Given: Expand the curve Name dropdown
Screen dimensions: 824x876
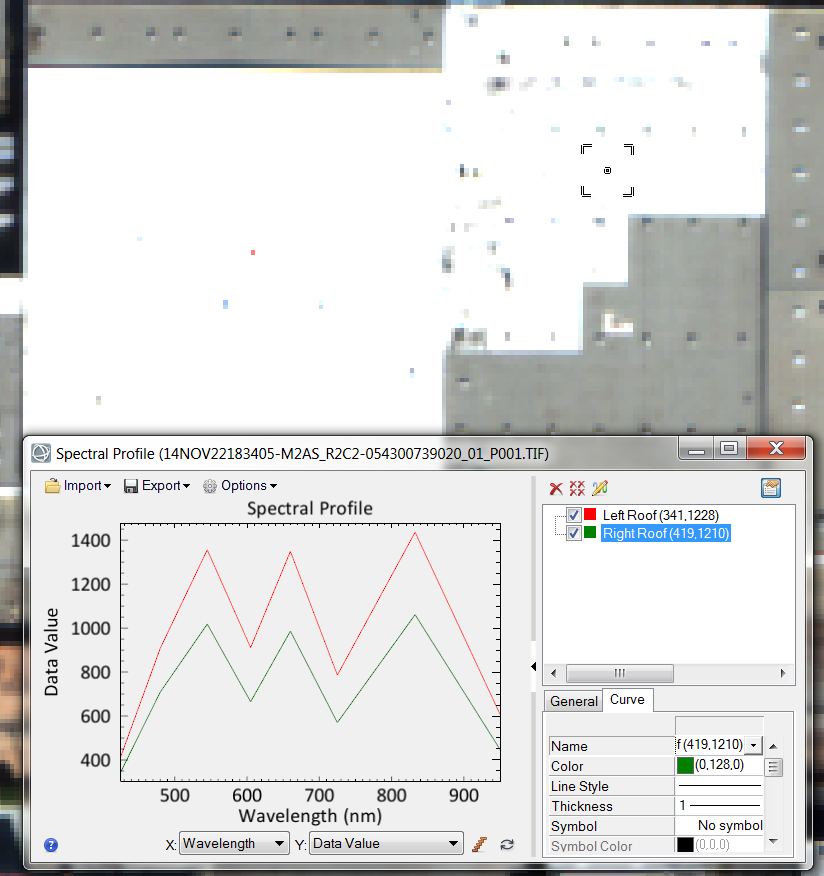Looking at the screenshot, I should (x=753, y=746).
